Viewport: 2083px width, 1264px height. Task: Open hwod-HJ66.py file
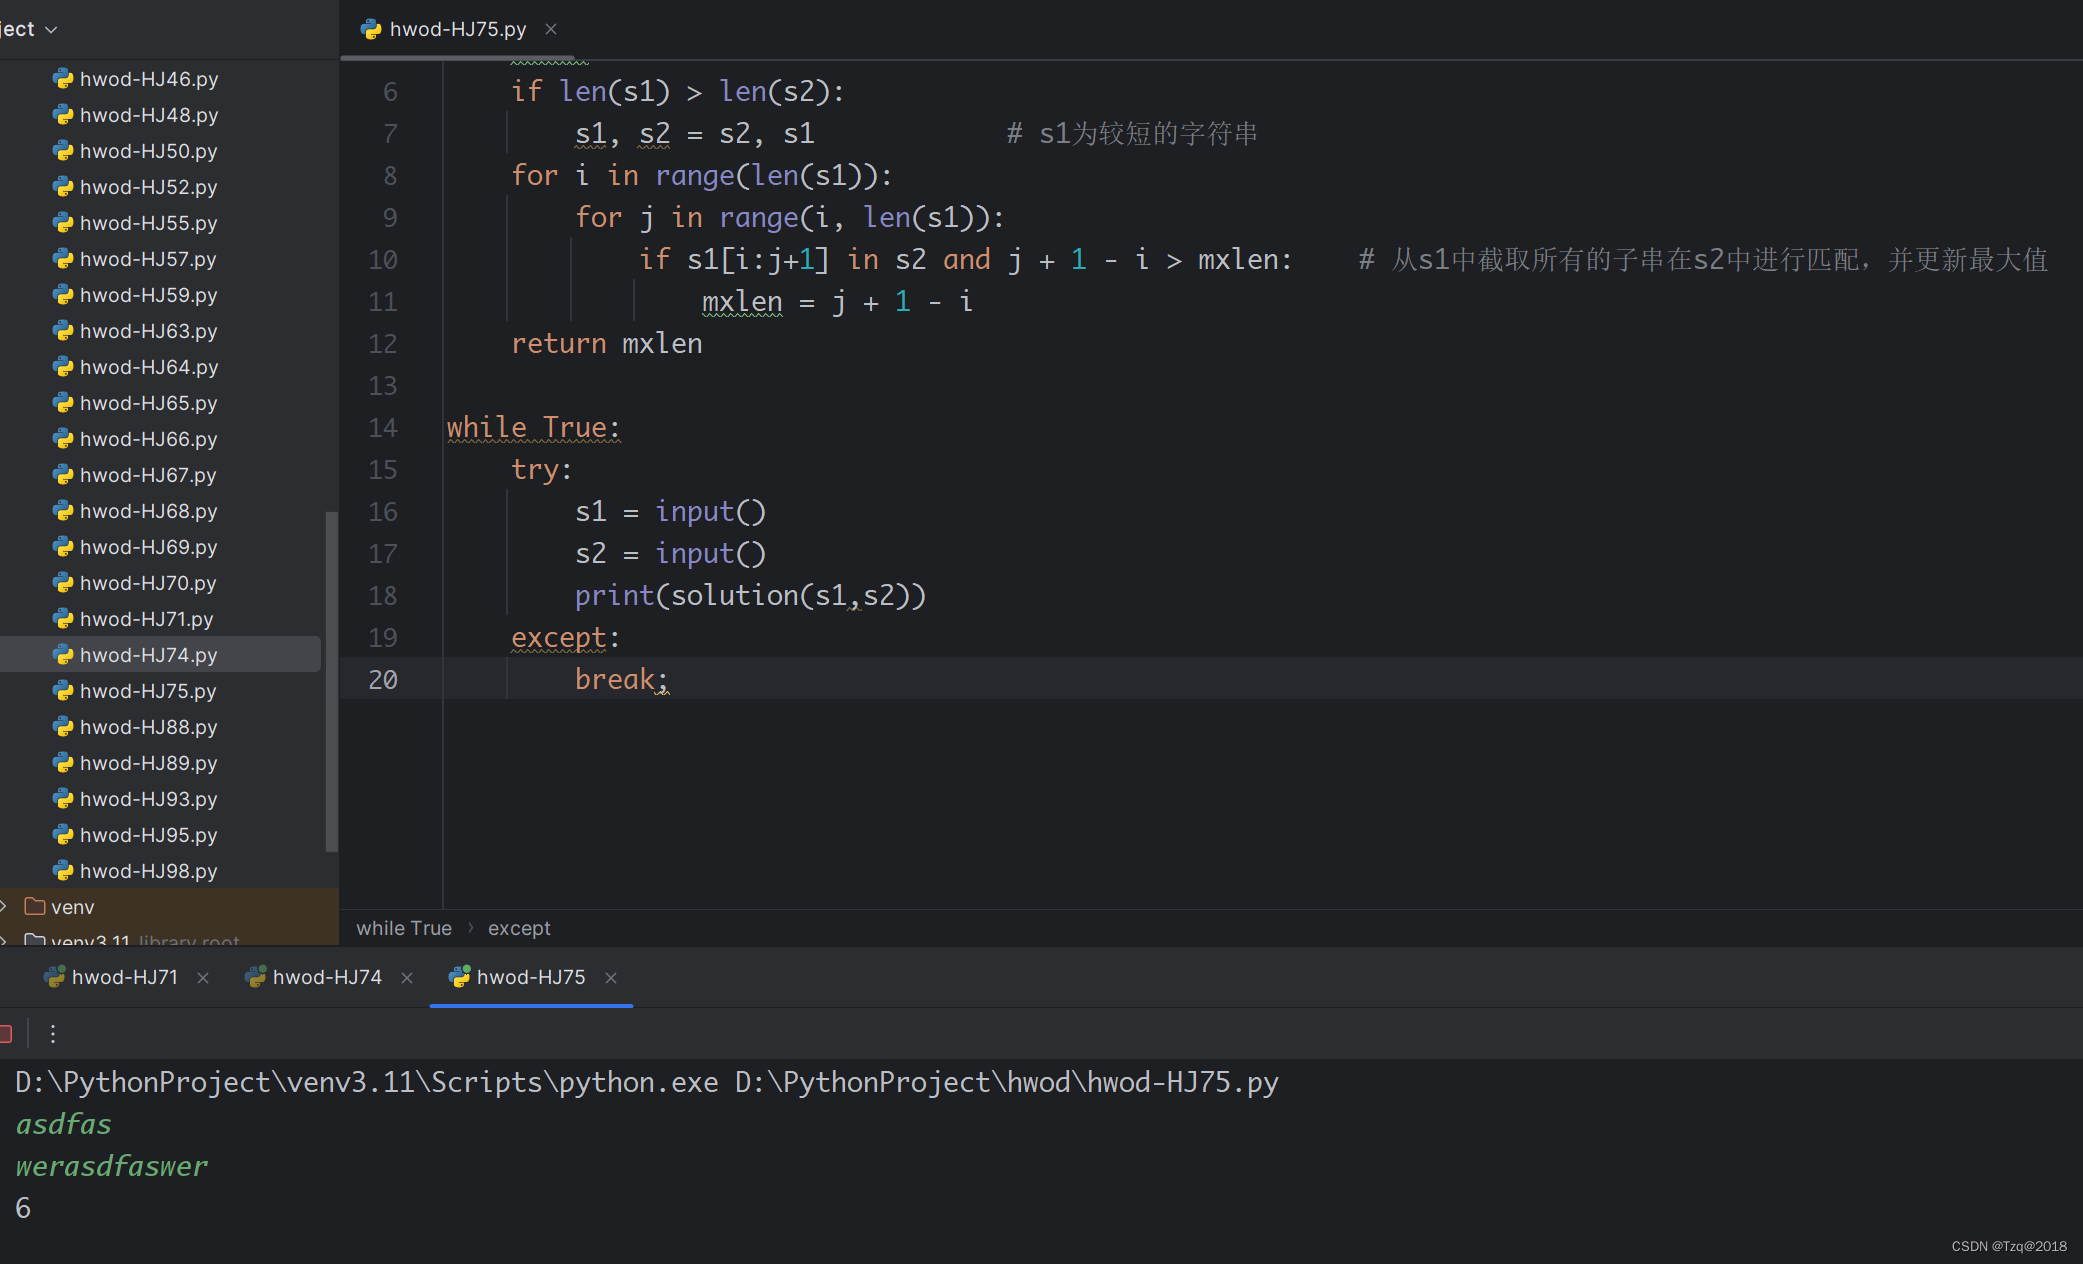[148, 439]
